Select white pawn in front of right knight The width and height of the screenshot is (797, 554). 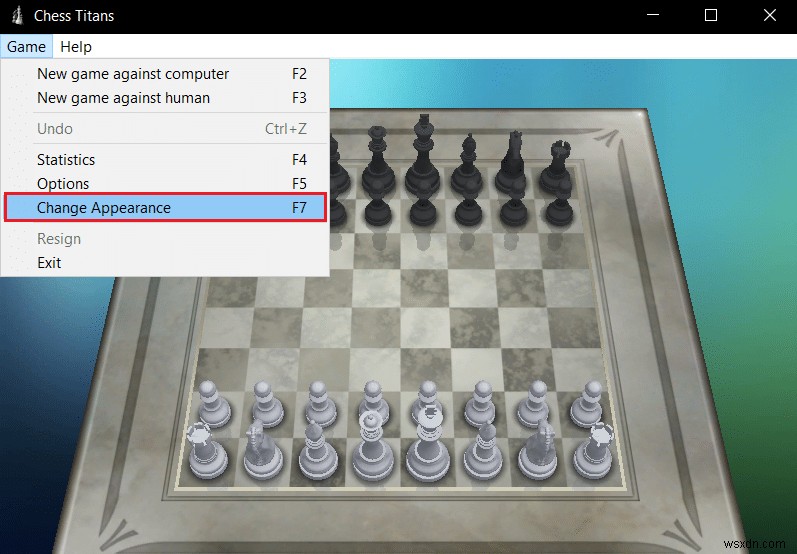535,405
